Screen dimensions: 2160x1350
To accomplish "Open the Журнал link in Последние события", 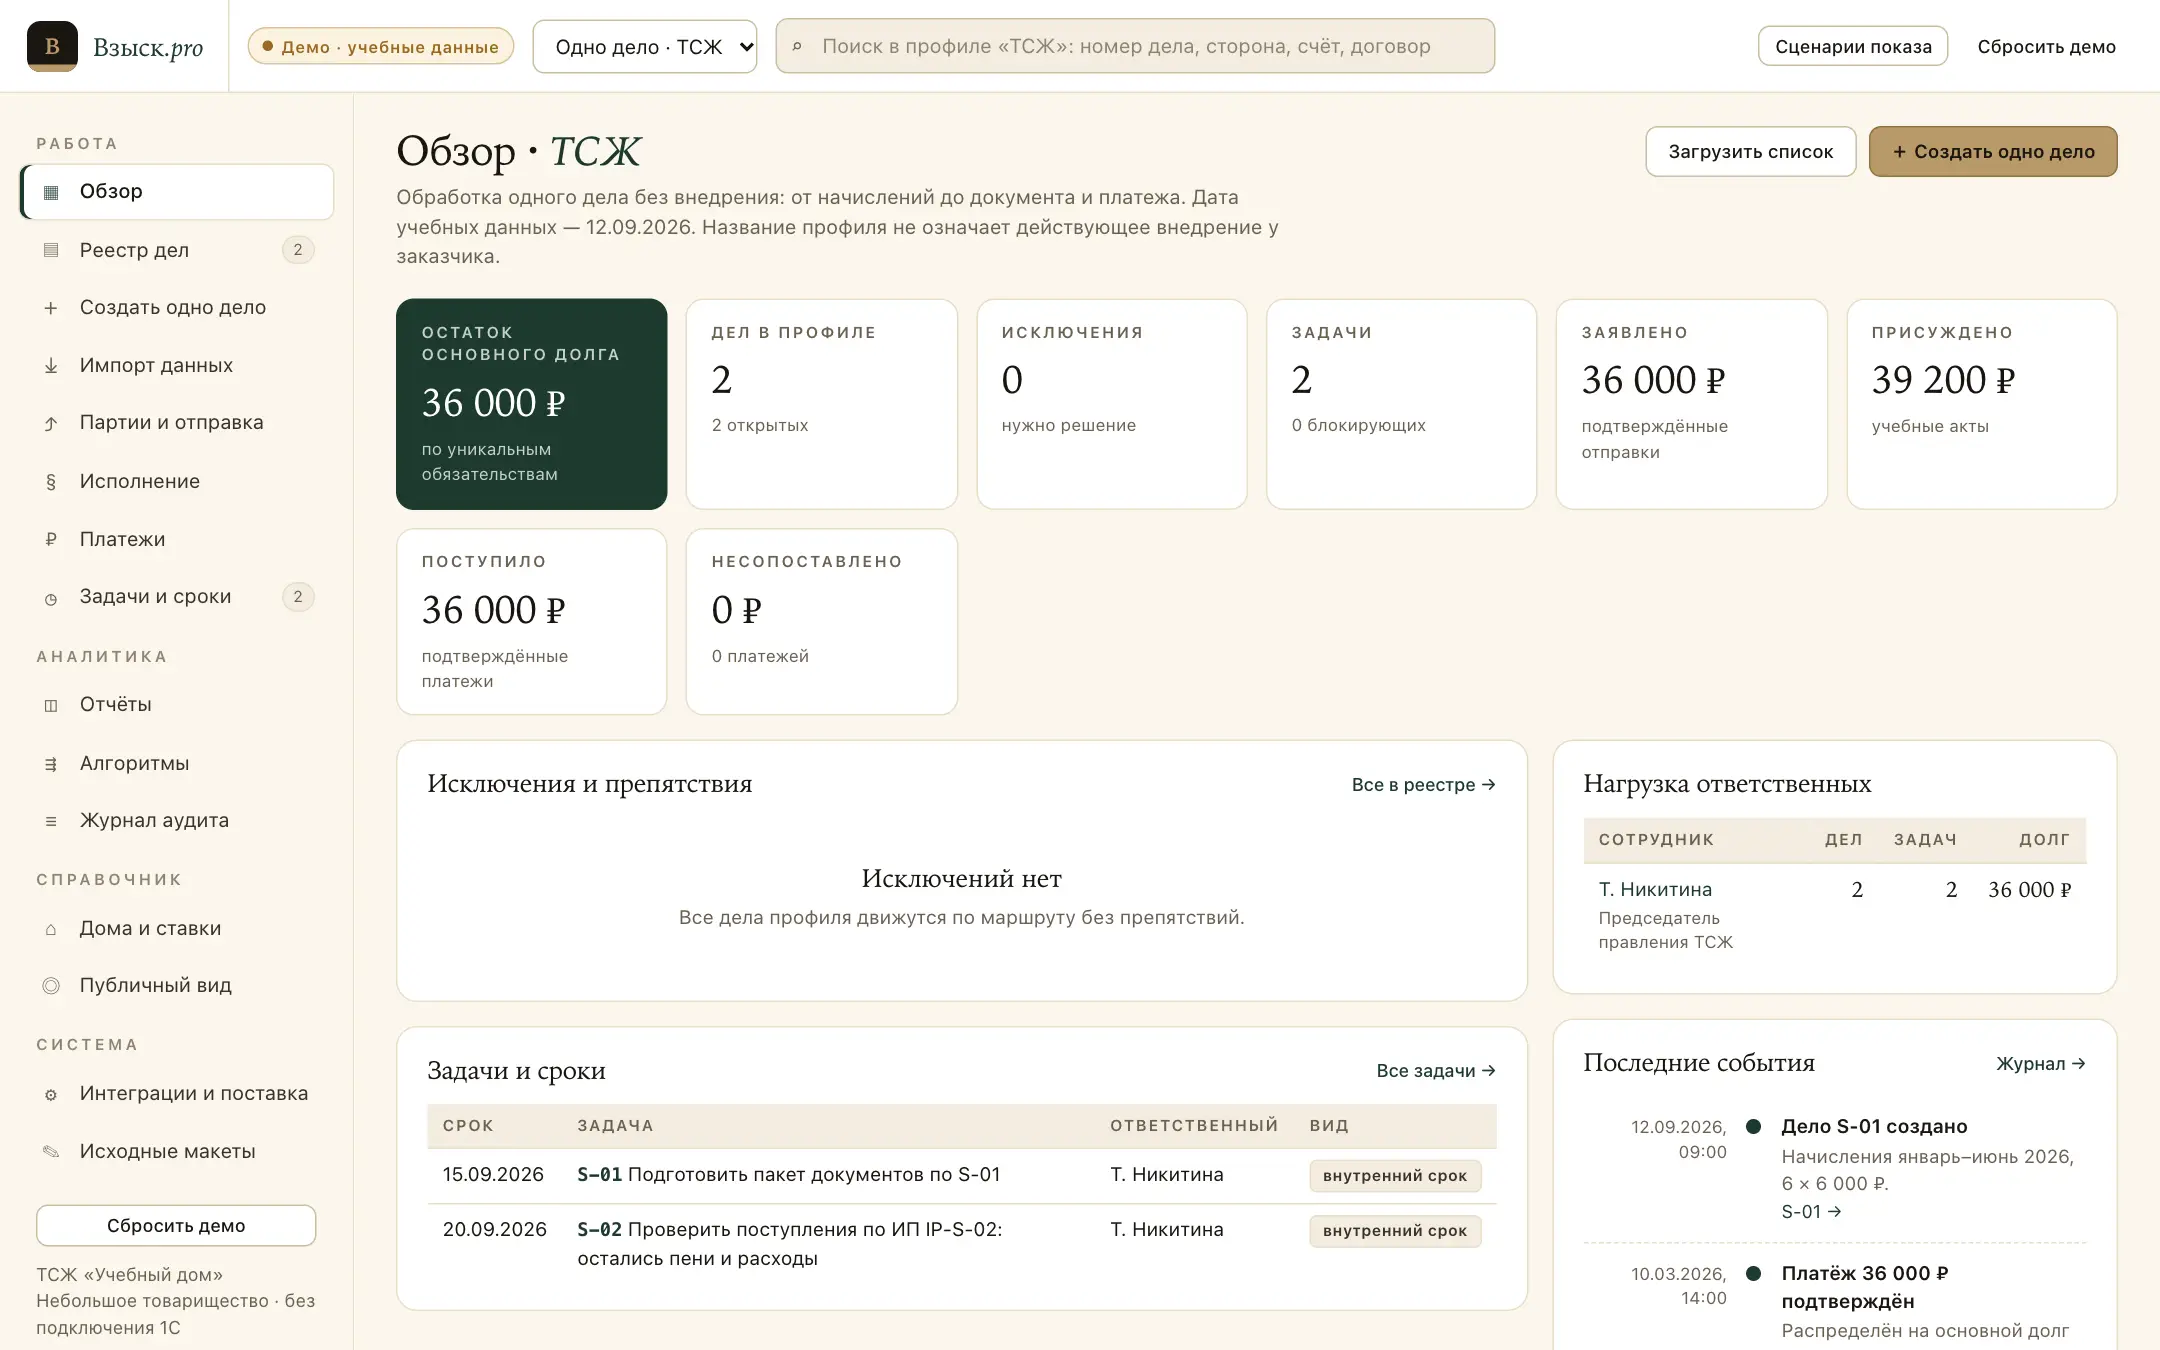I will point(2041,1064).
